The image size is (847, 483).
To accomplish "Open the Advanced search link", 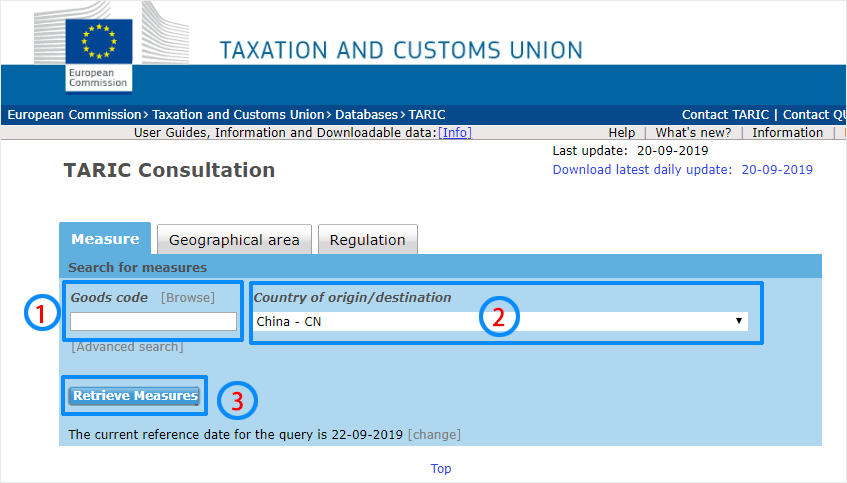I will tap(127, 347).
